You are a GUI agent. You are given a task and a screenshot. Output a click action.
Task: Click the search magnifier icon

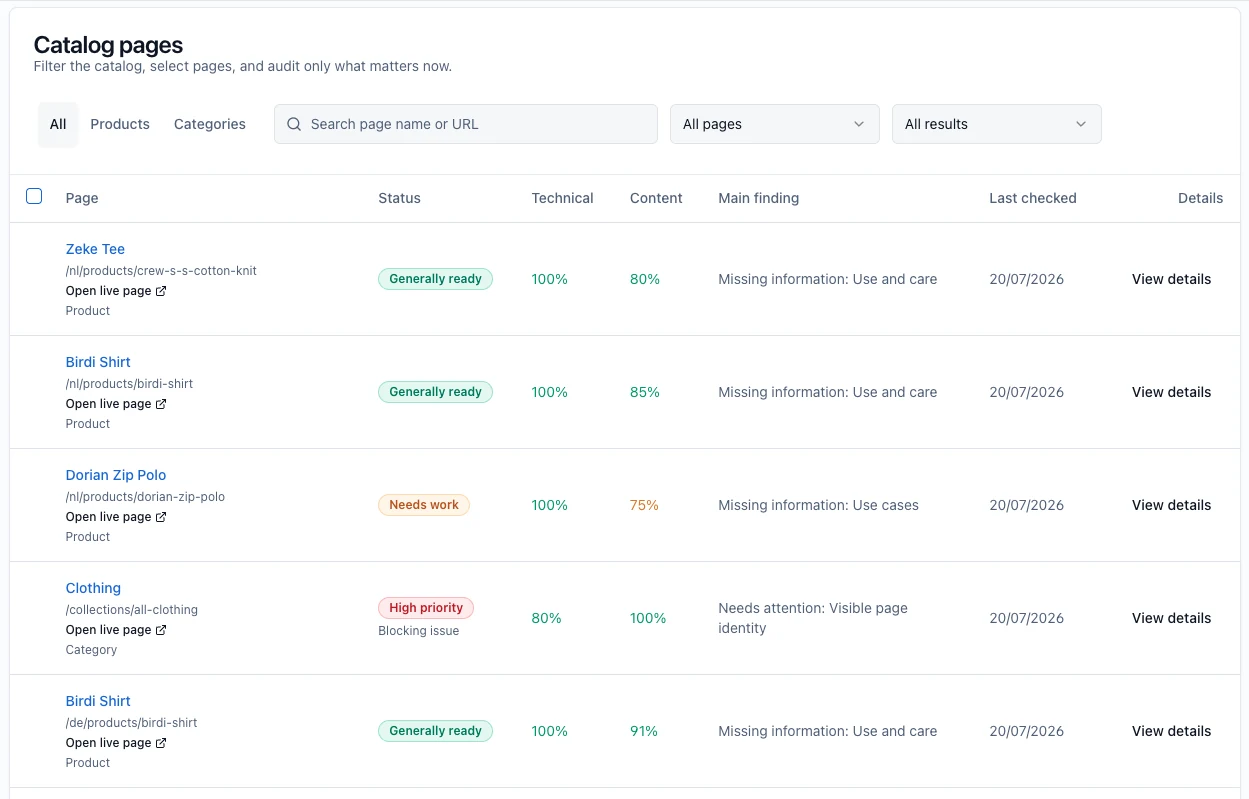[294, 124]
